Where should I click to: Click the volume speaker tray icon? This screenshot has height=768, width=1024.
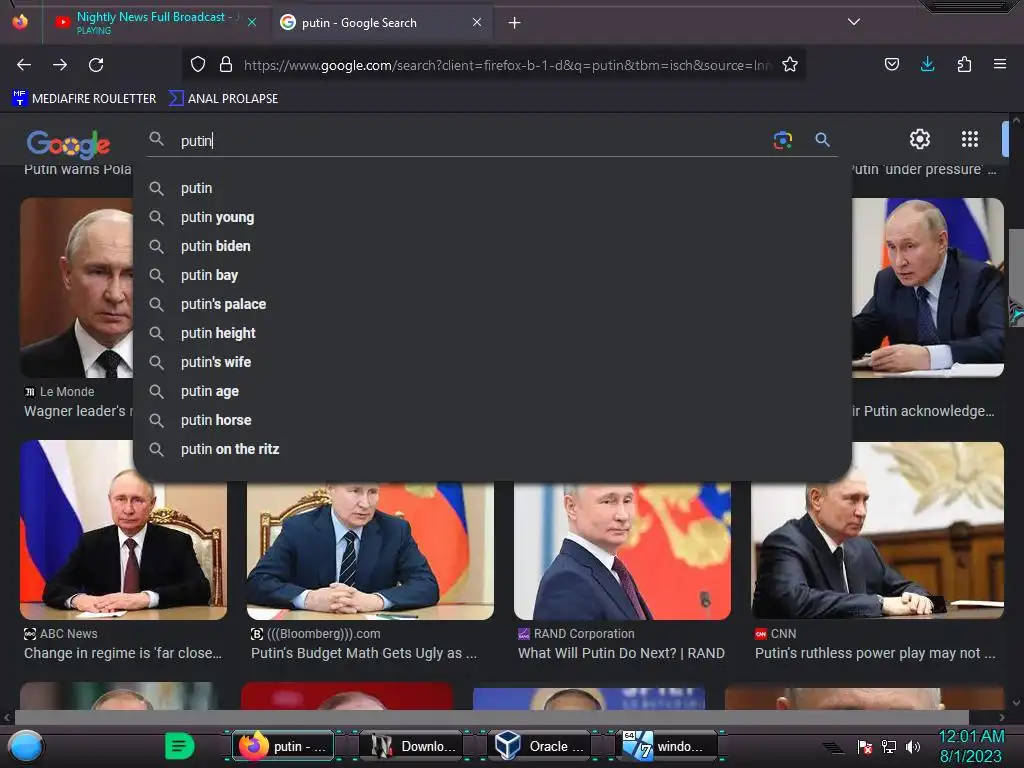pos(913,746)
